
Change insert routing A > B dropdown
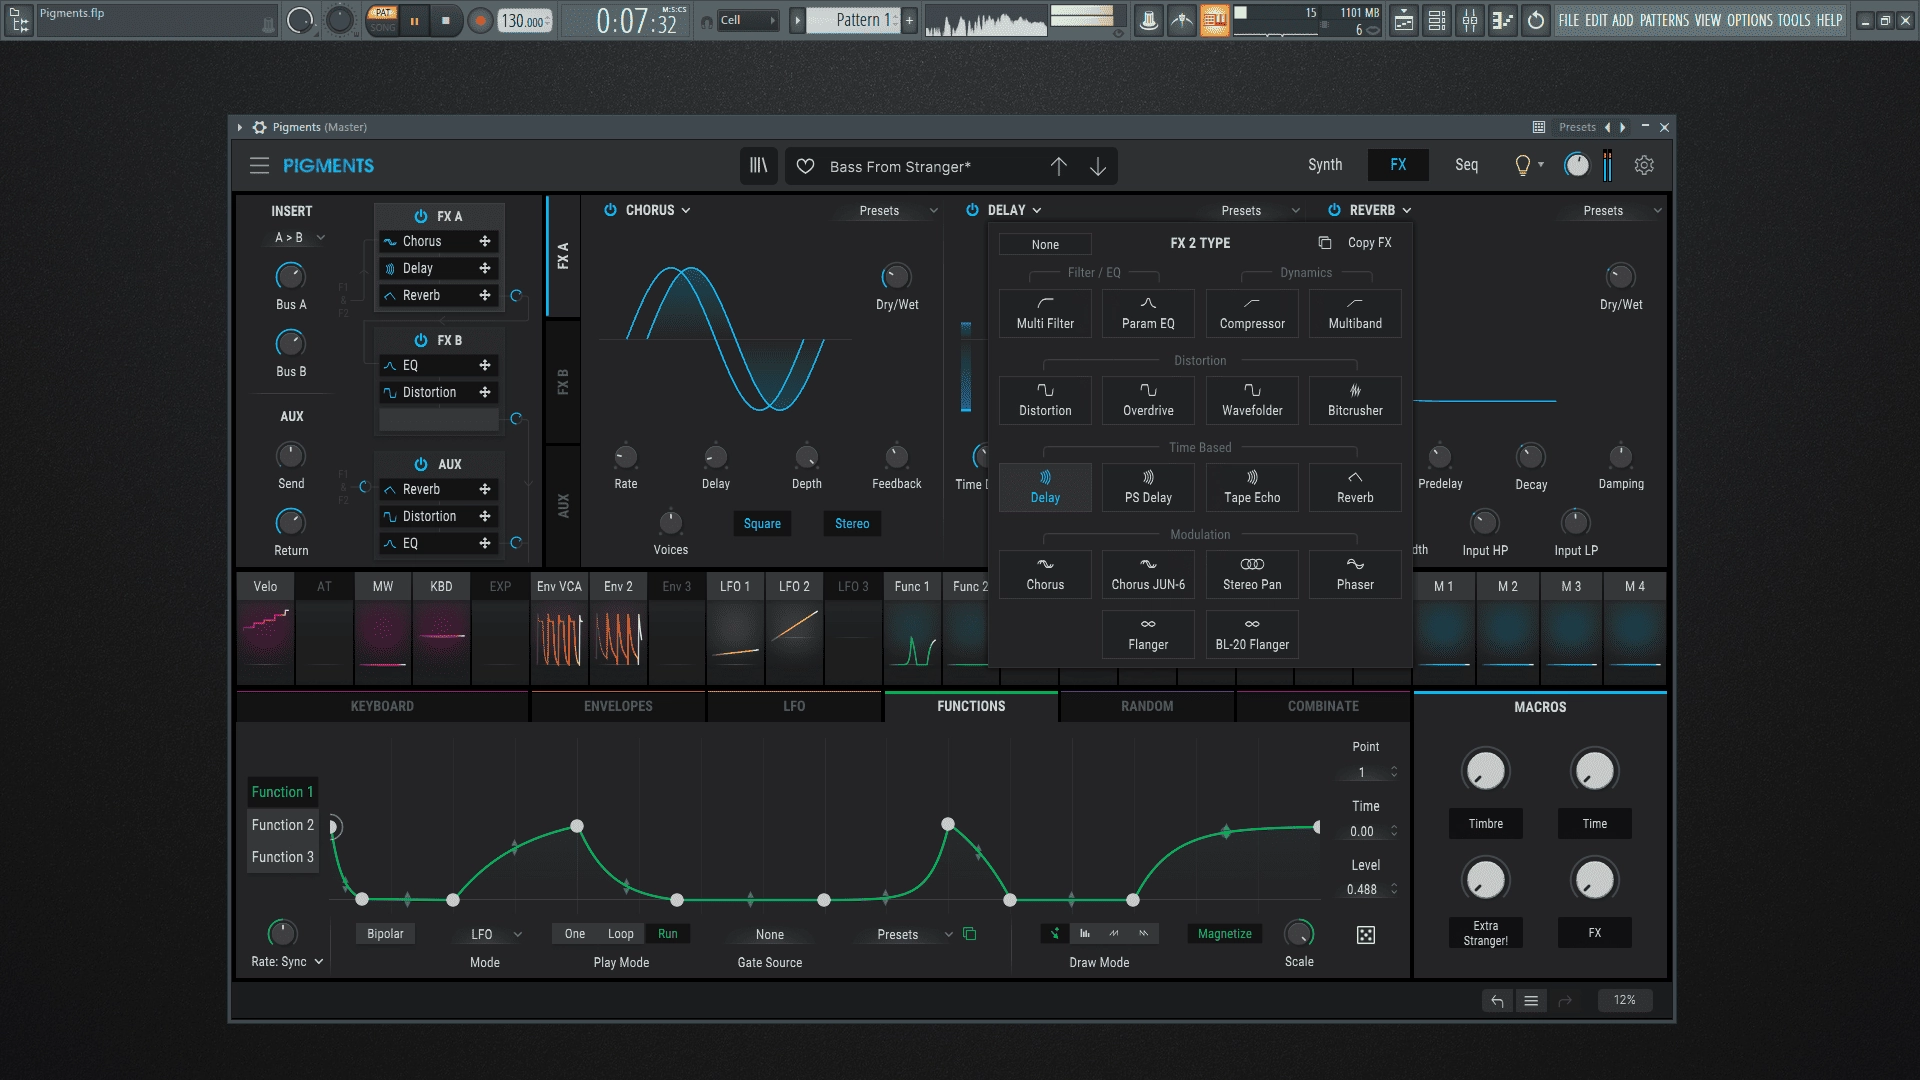pos(300,238)
